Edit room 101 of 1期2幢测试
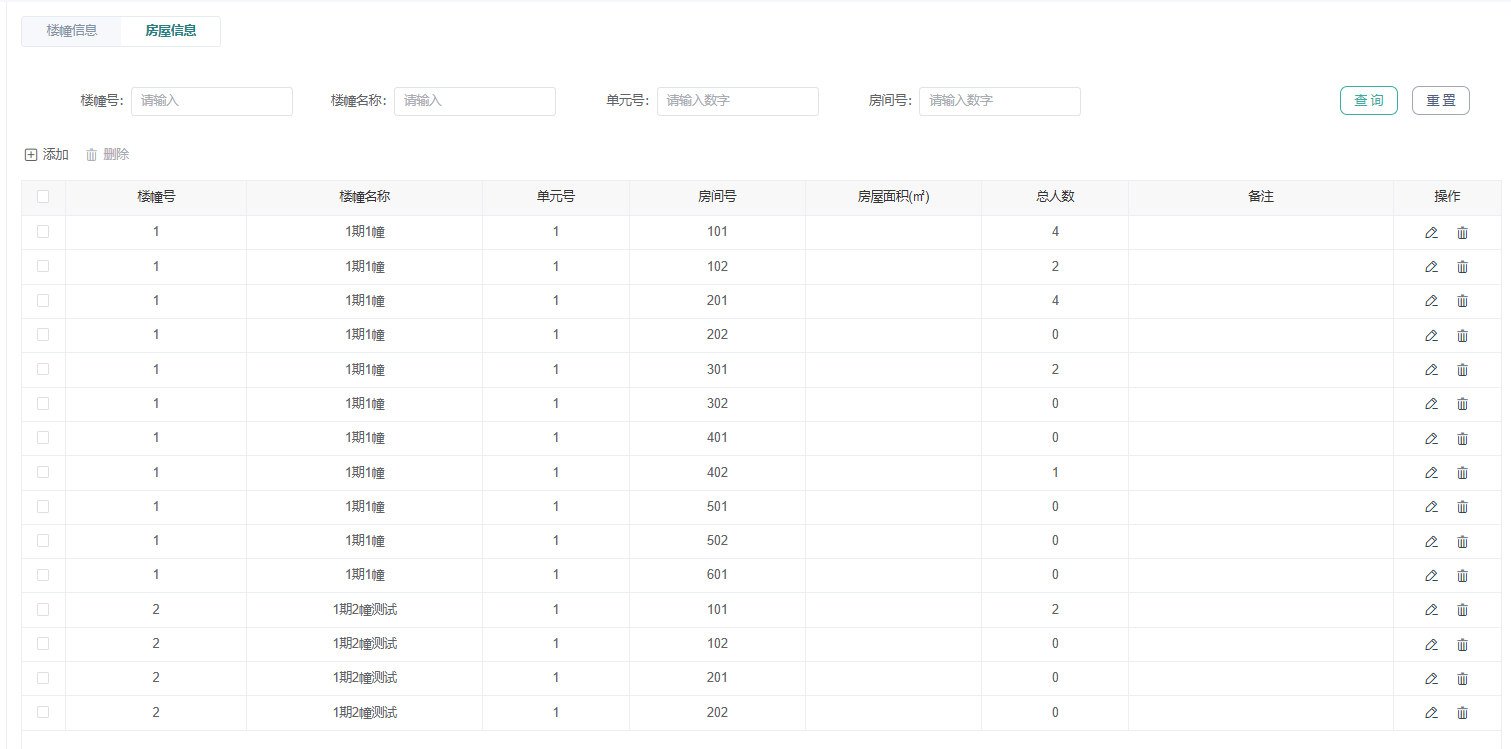 [1431, 610]
